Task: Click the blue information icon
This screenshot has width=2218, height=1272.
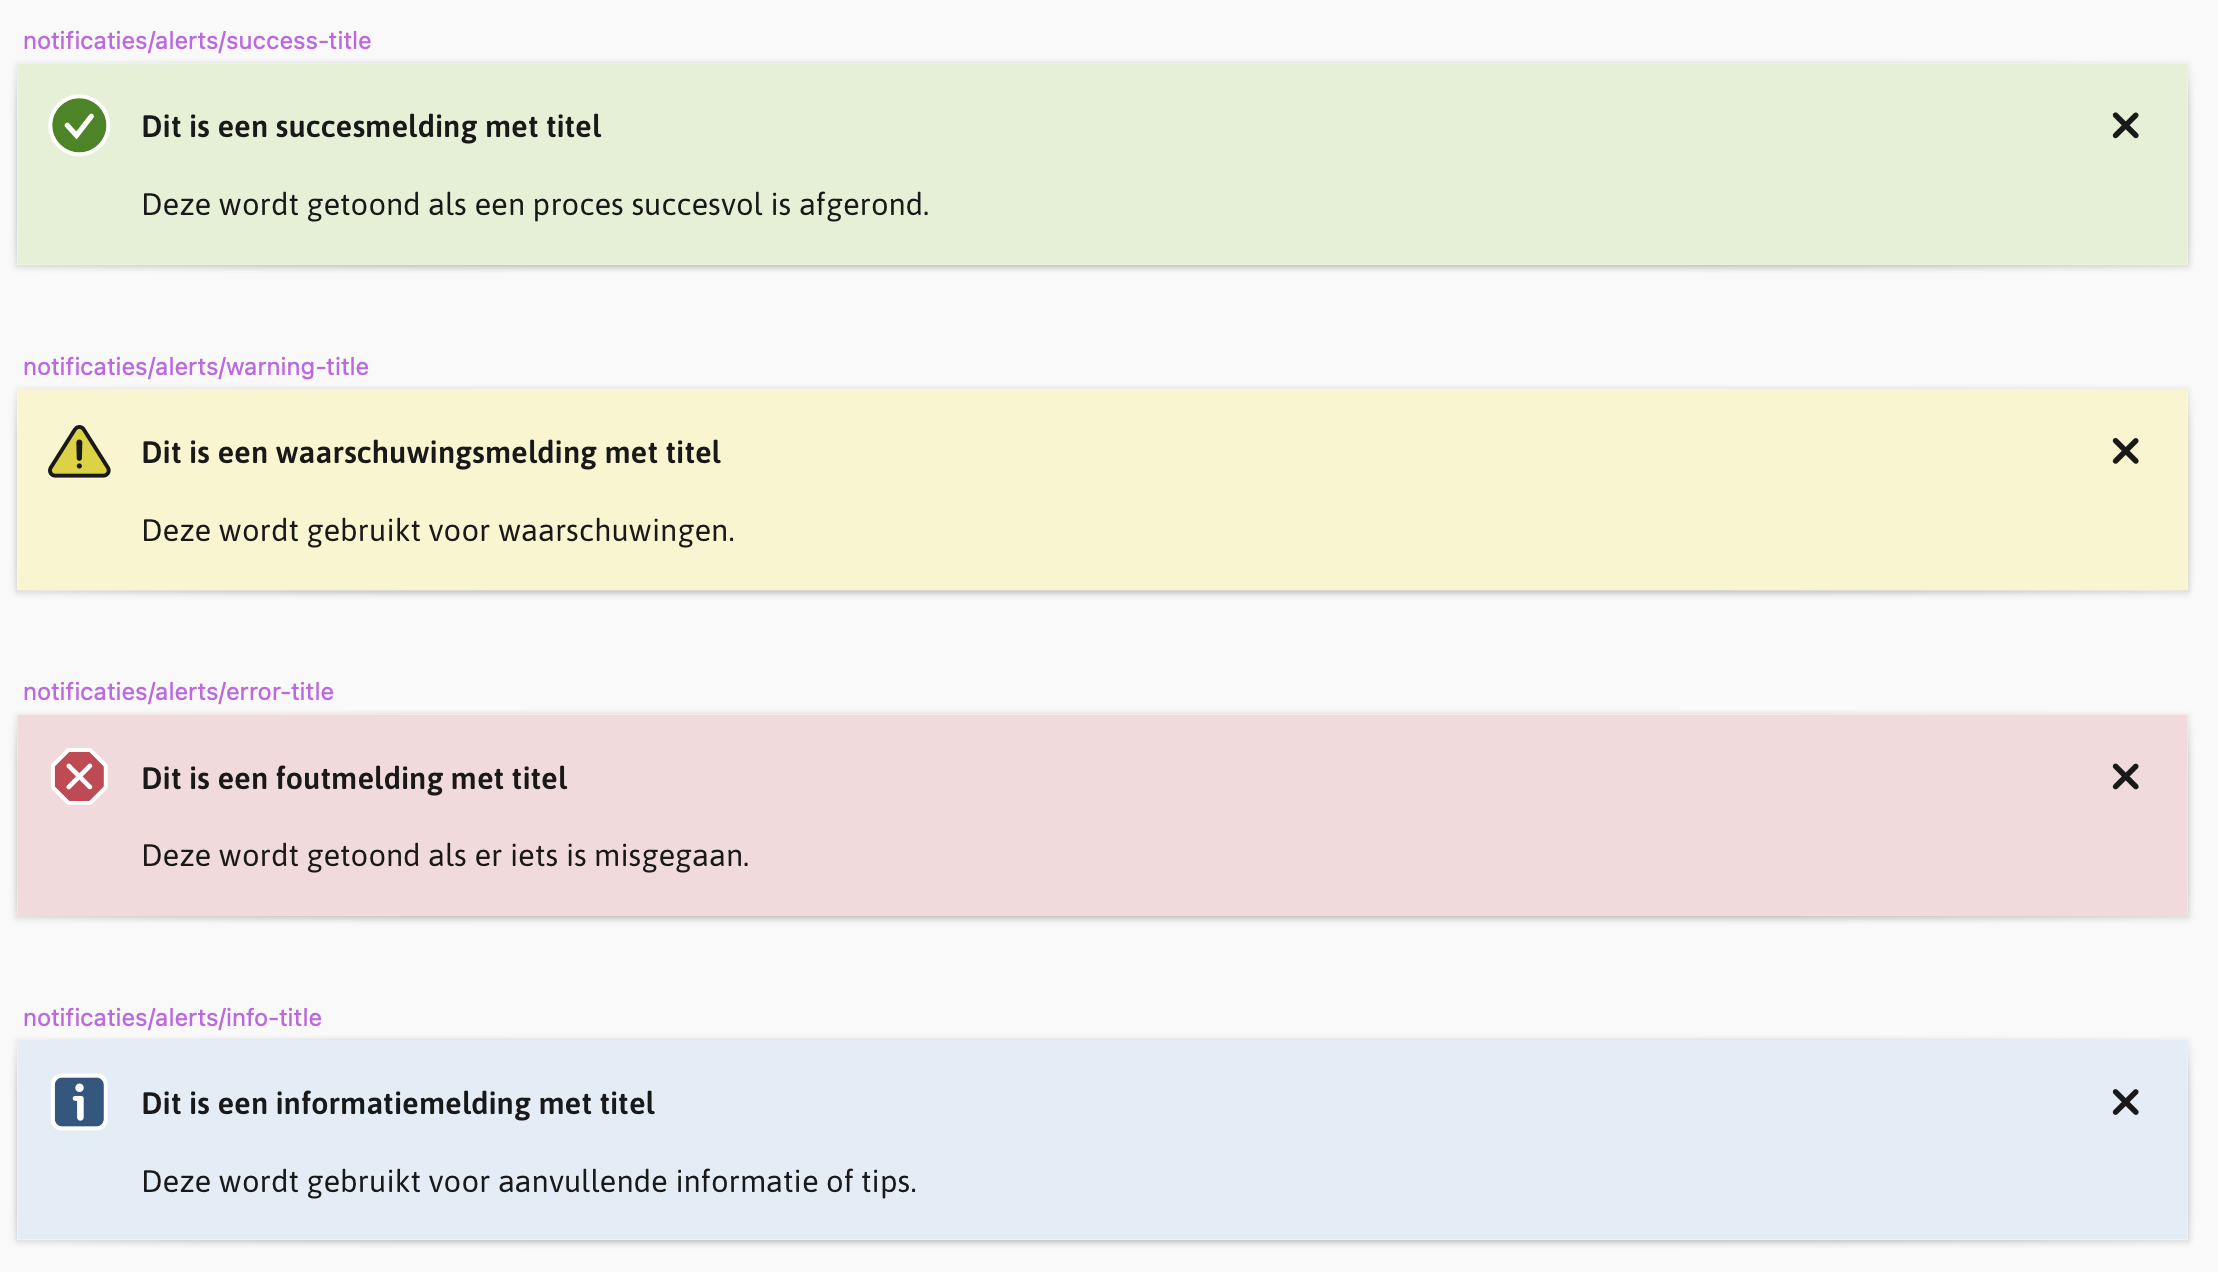Action: [x=78, y=1103]
